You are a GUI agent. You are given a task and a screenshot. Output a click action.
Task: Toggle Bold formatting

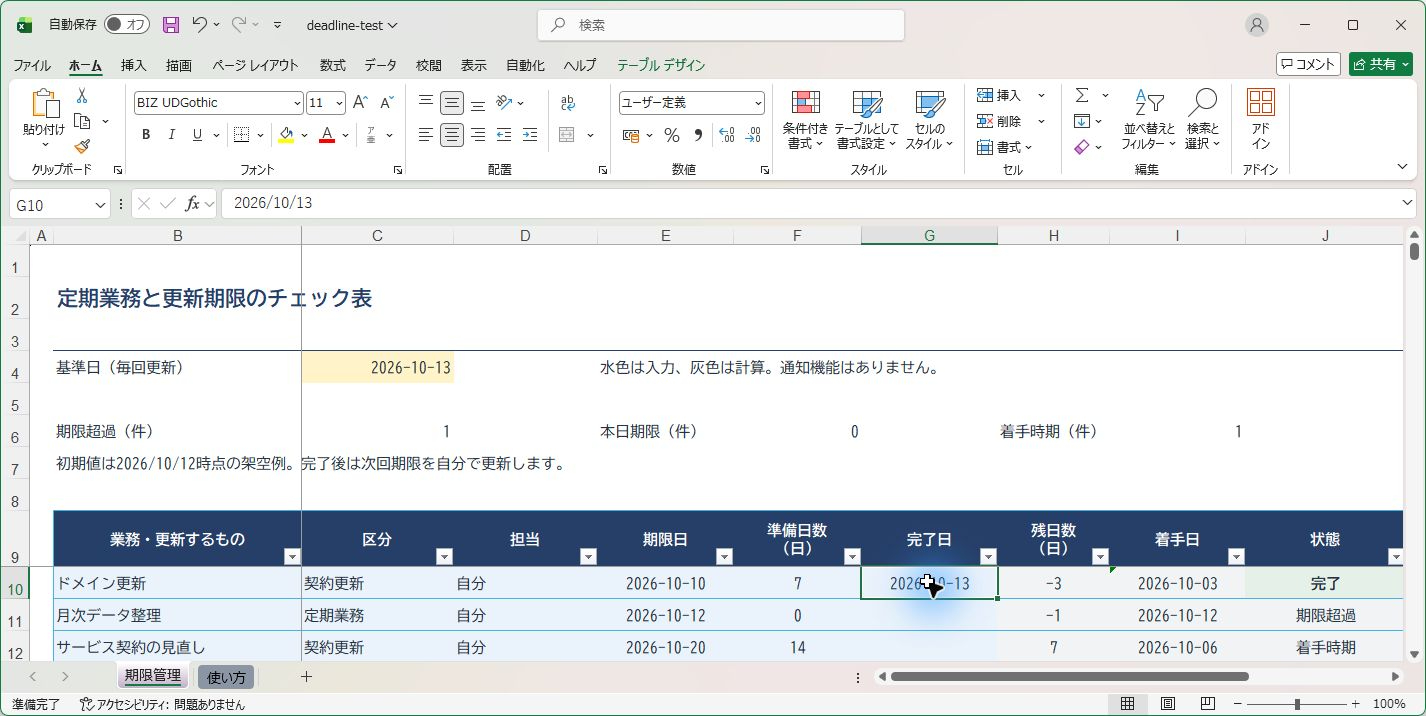coord(146,135)
